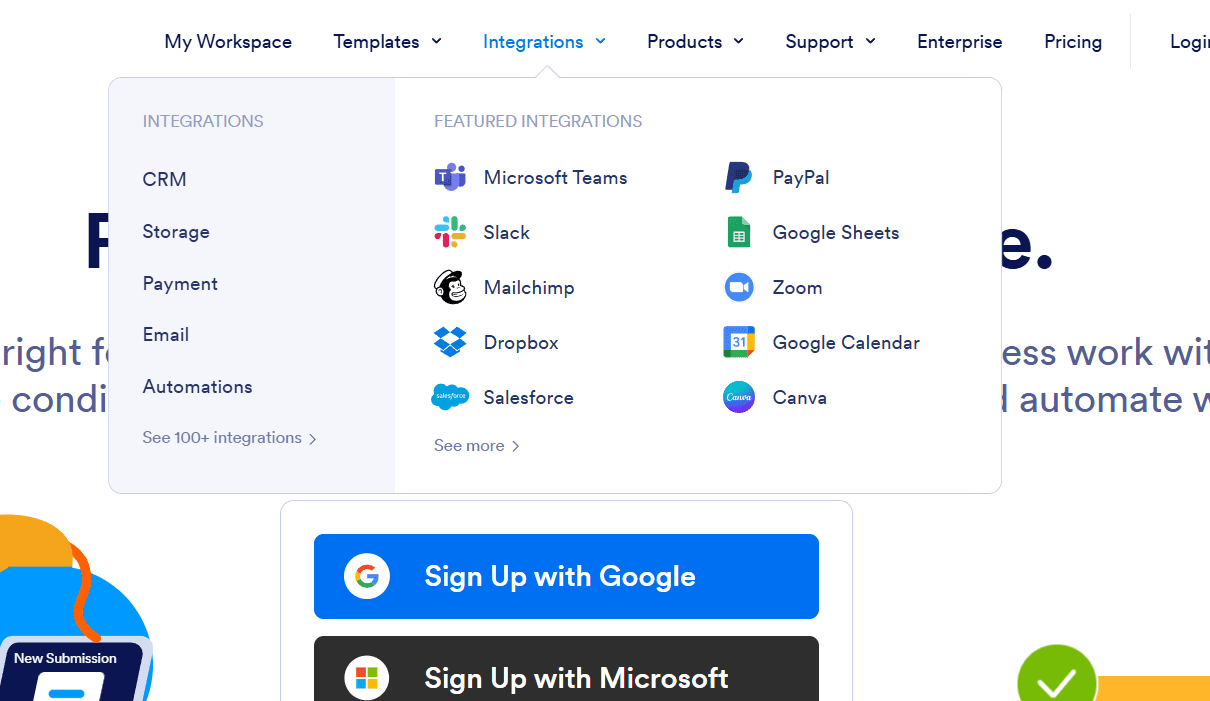Open the Canva integration text link
The image size is (1210, 701).
pyautogui.click(x=800, y=397)
